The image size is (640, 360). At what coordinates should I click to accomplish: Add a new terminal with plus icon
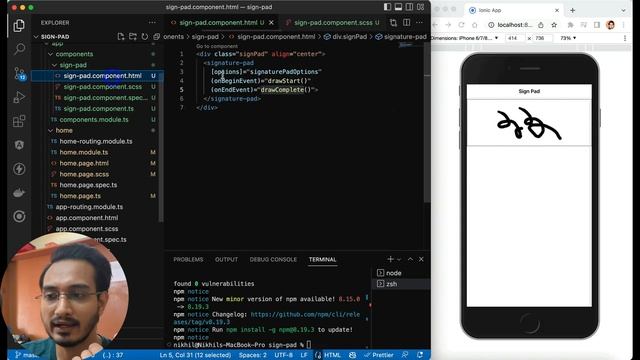point(390,259)
